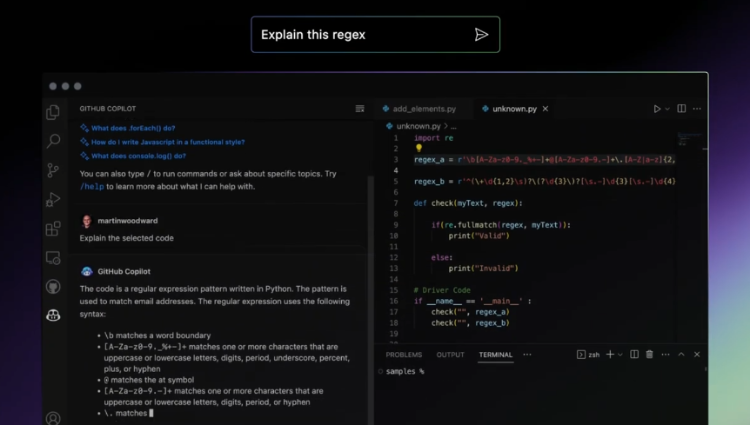The image size is (750, 425).
Task: Open the Search view in activity bar
Action: 53,141
